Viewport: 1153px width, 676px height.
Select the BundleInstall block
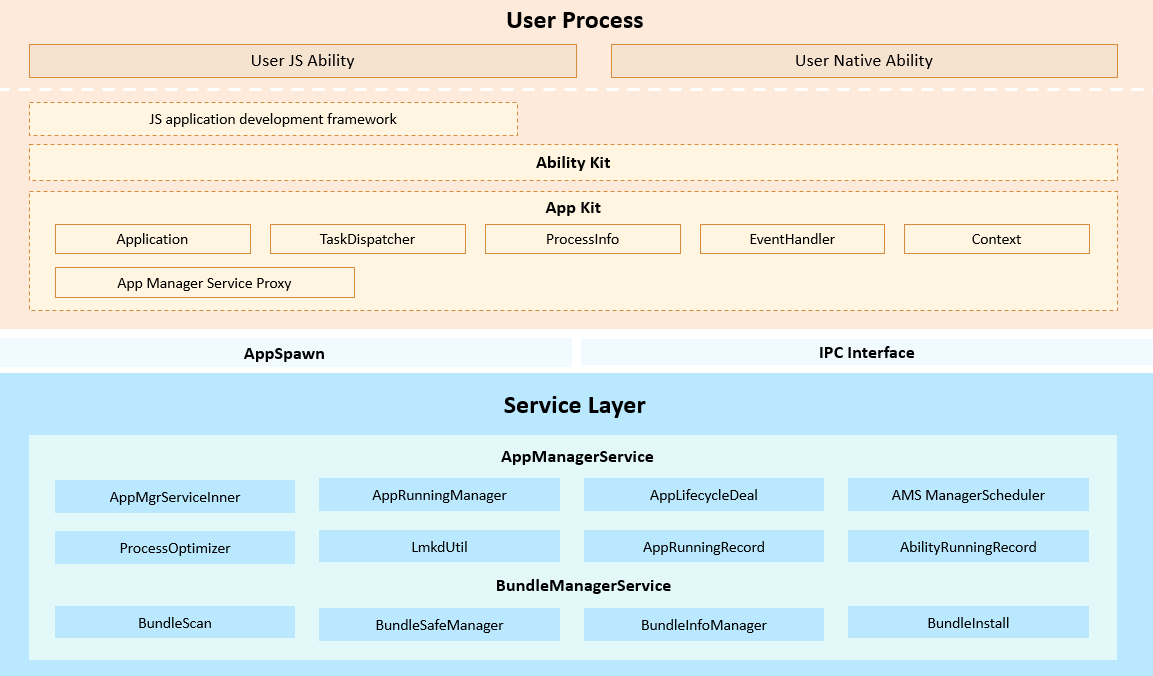[x=968, y=623]
